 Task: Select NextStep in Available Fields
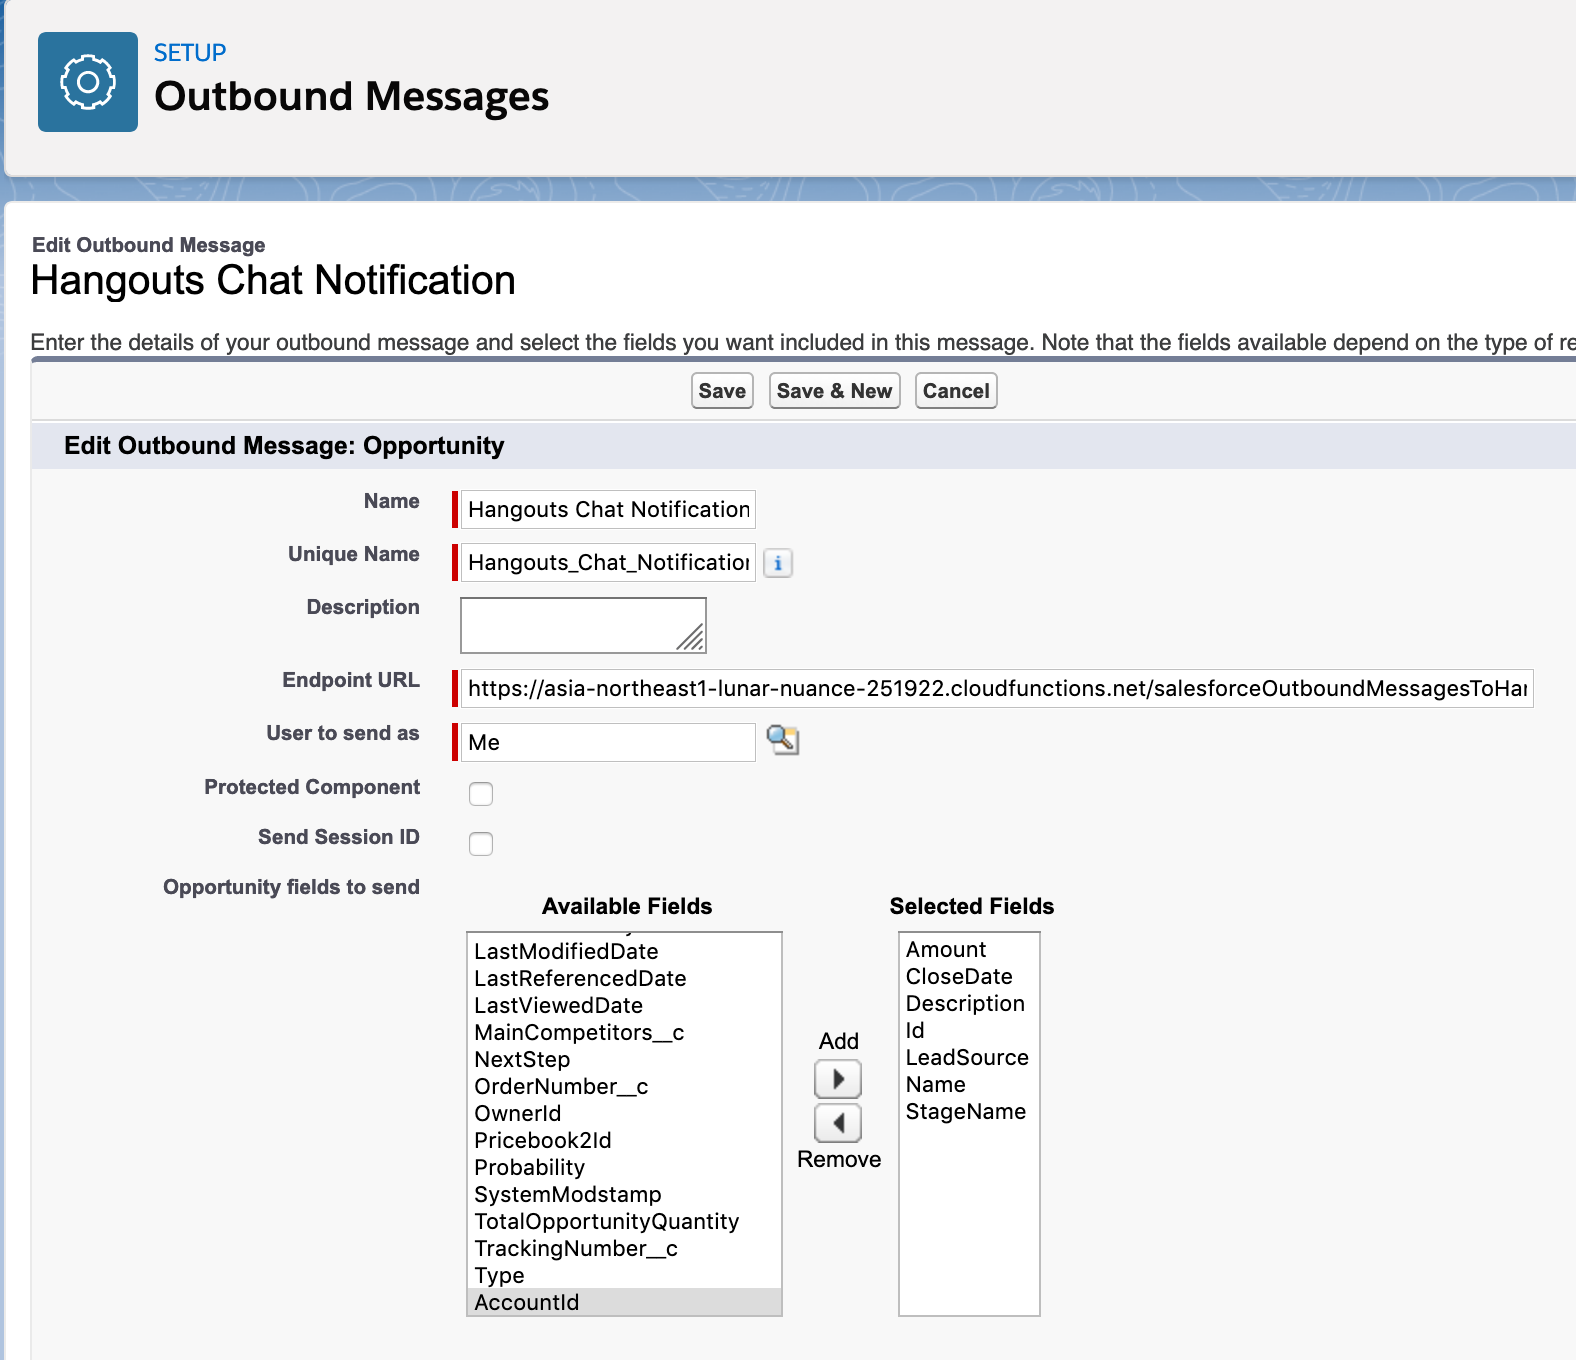tap(624, 1059)
